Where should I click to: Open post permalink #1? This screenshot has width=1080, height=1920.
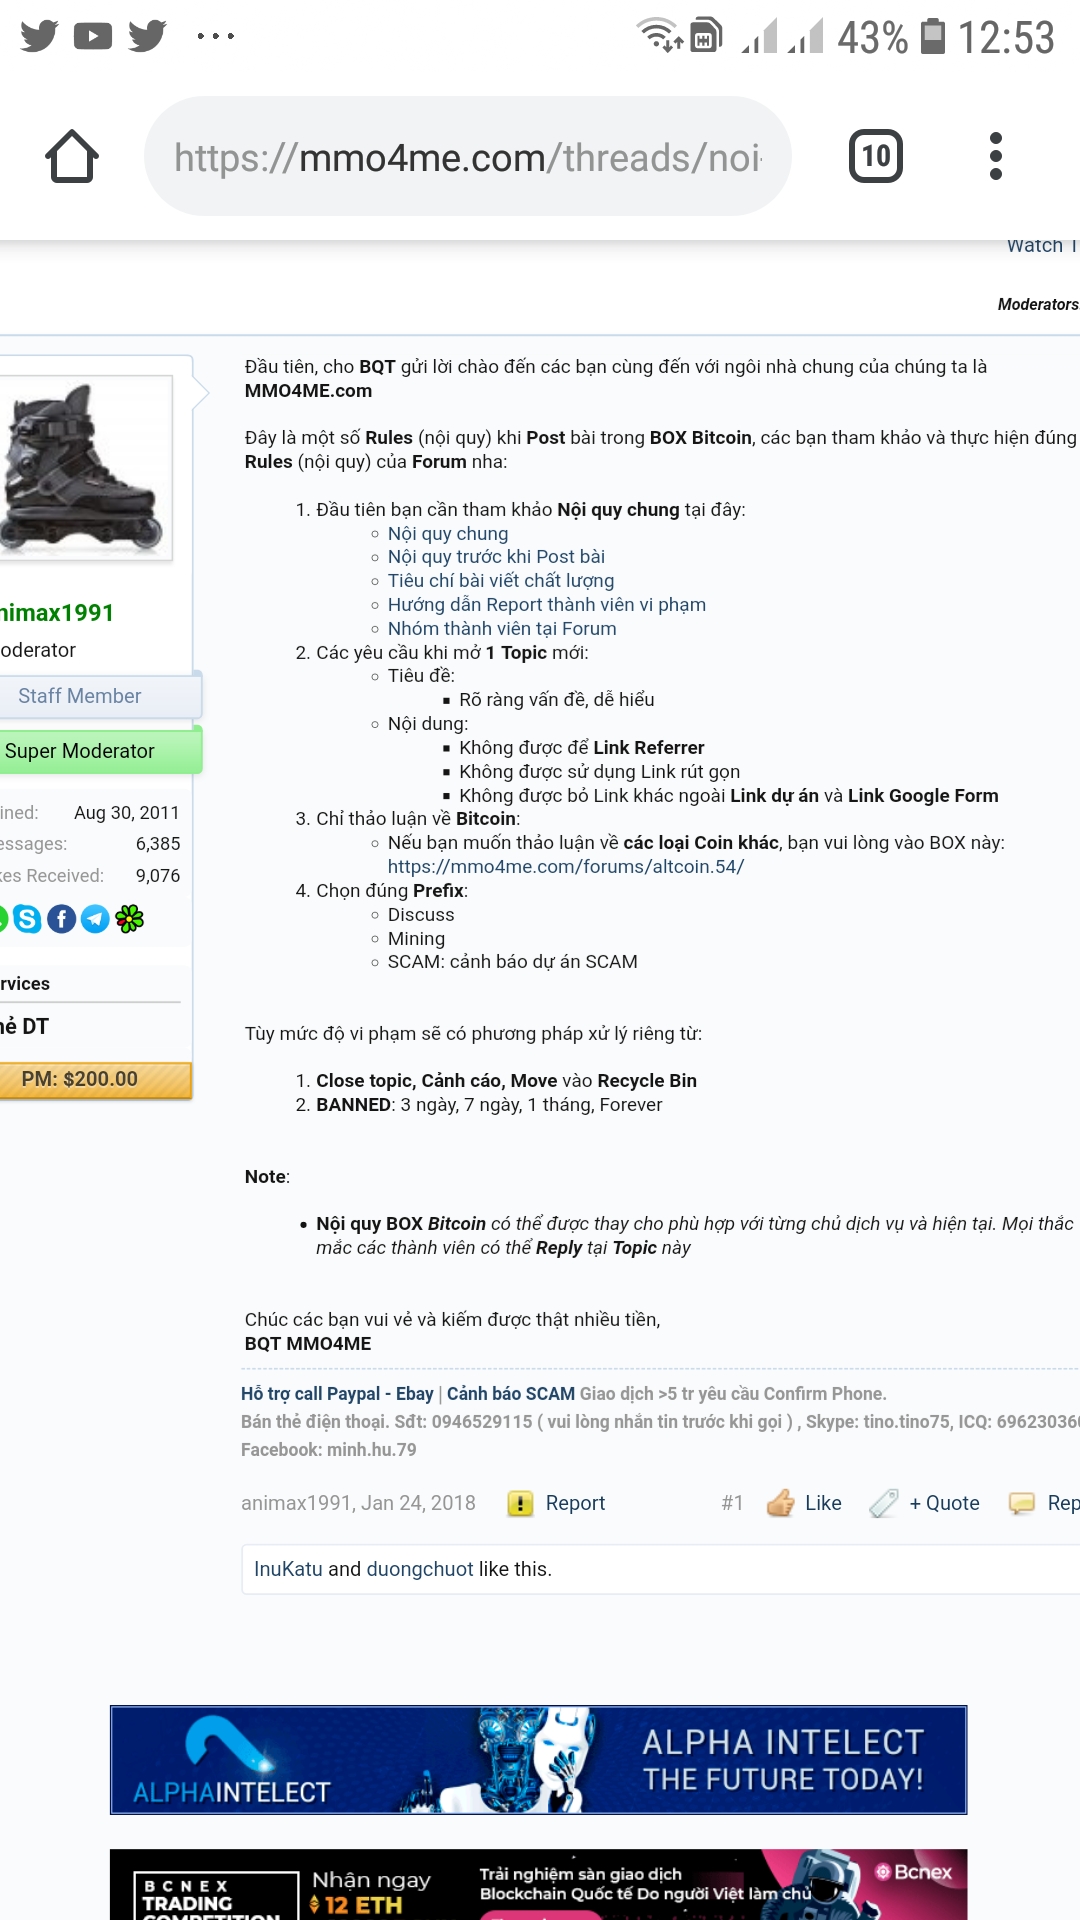732,1503
